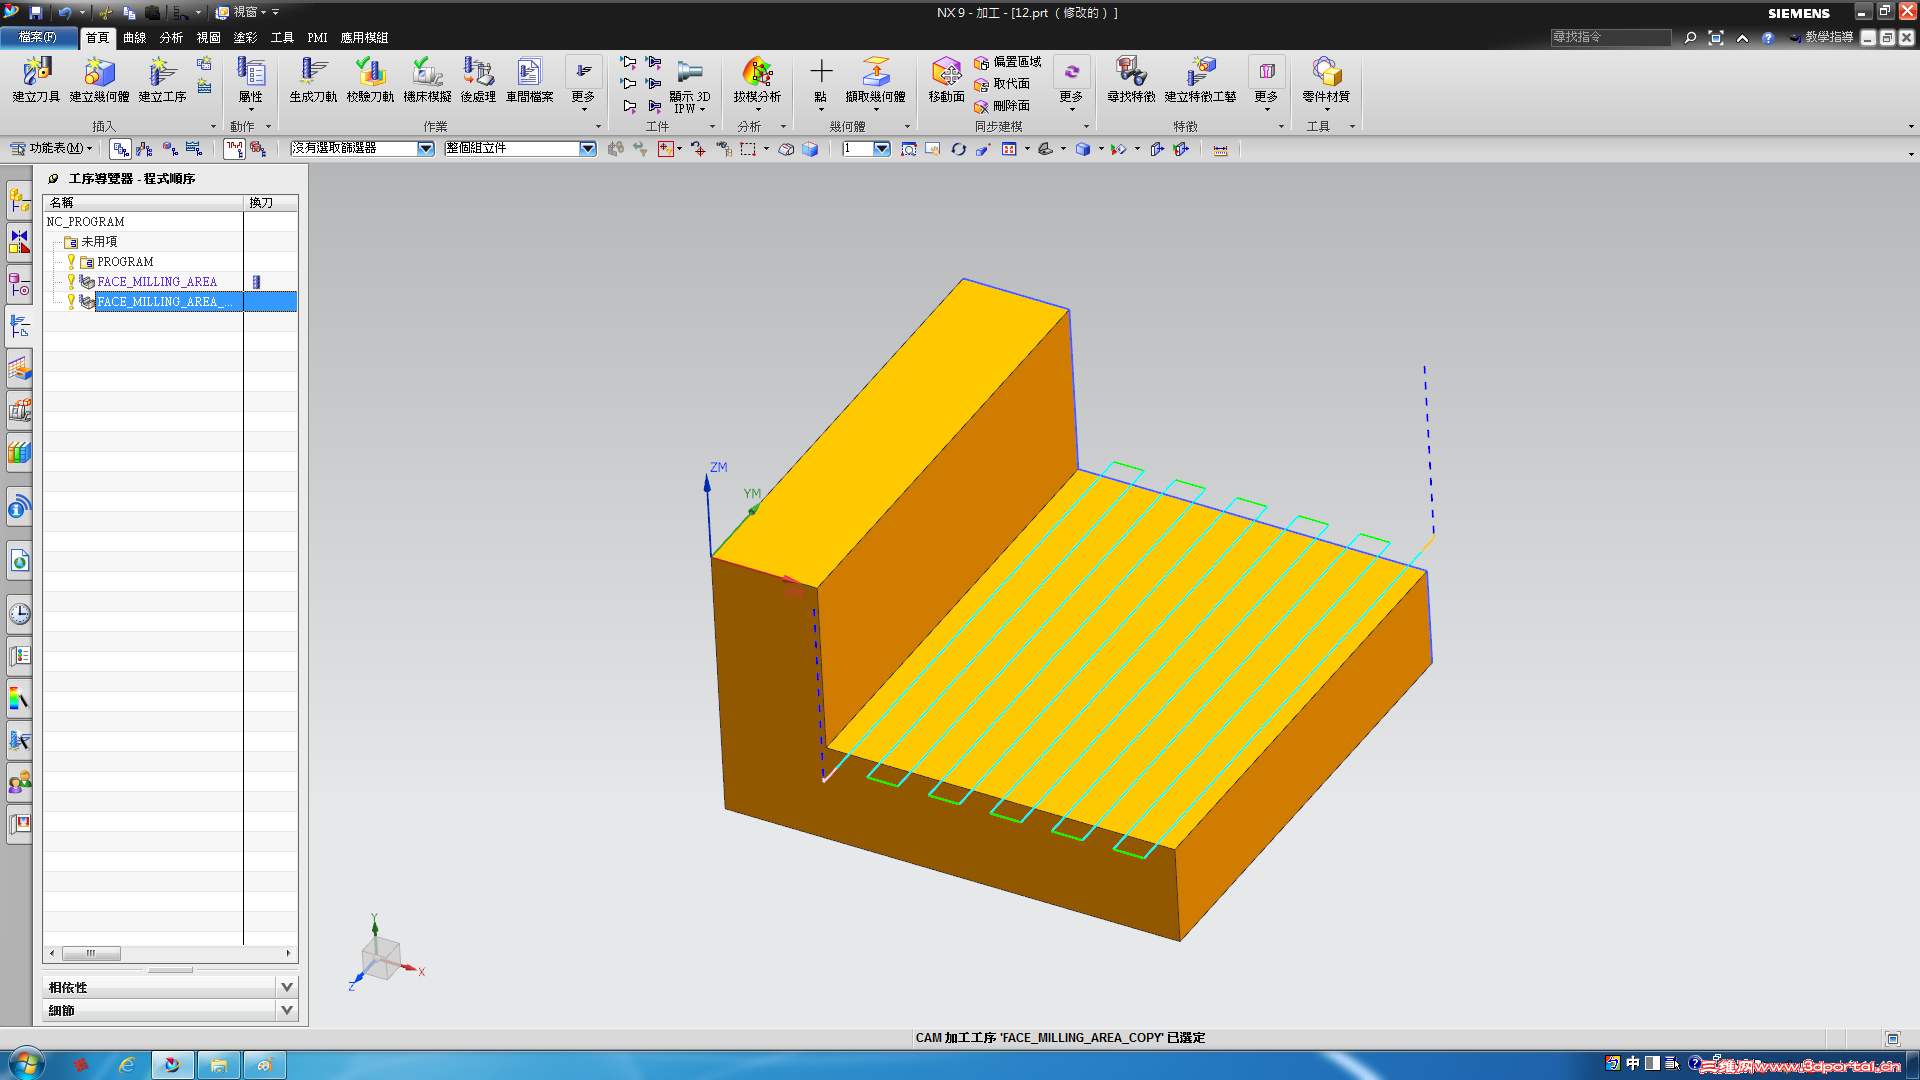Open the selection filter (沒有選取篩選器) dropdown
Screen dimensions: 1920x1080
tap(426, 149)
